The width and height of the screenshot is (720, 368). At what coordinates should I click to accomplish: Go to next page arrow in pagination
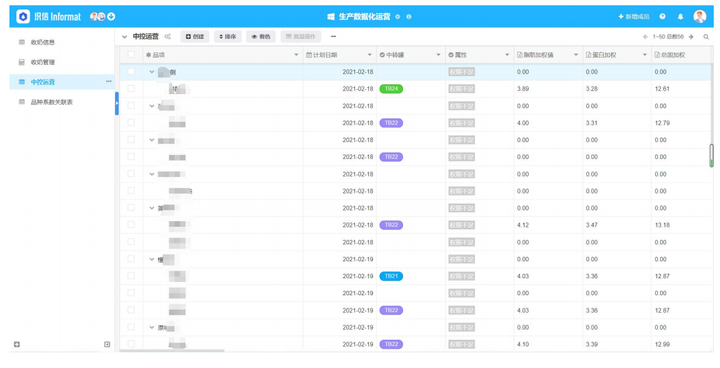pyautogui.click(x=691, y=37)
